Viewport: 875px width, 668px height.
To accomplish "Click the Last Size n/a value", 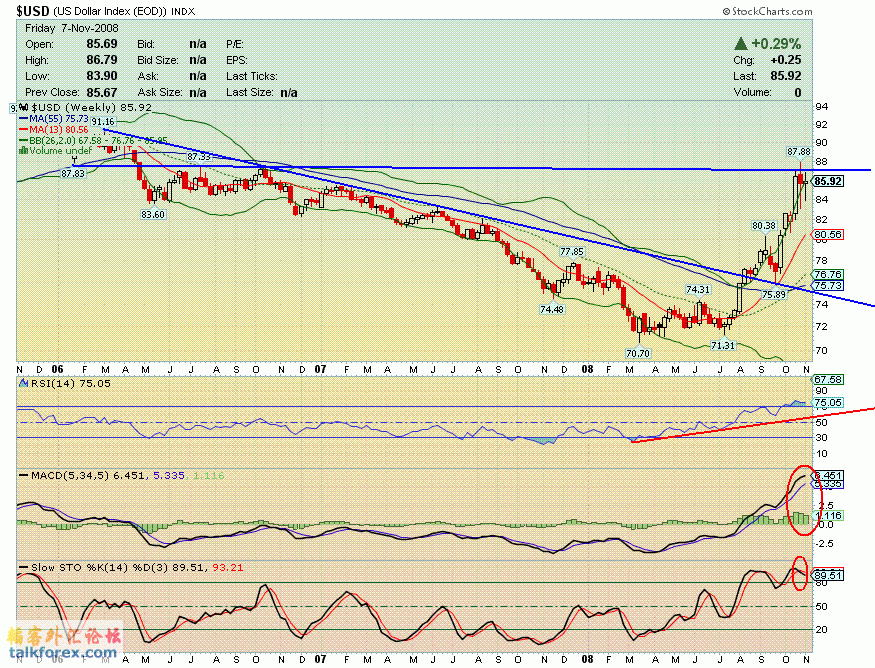I will point(289,92).
